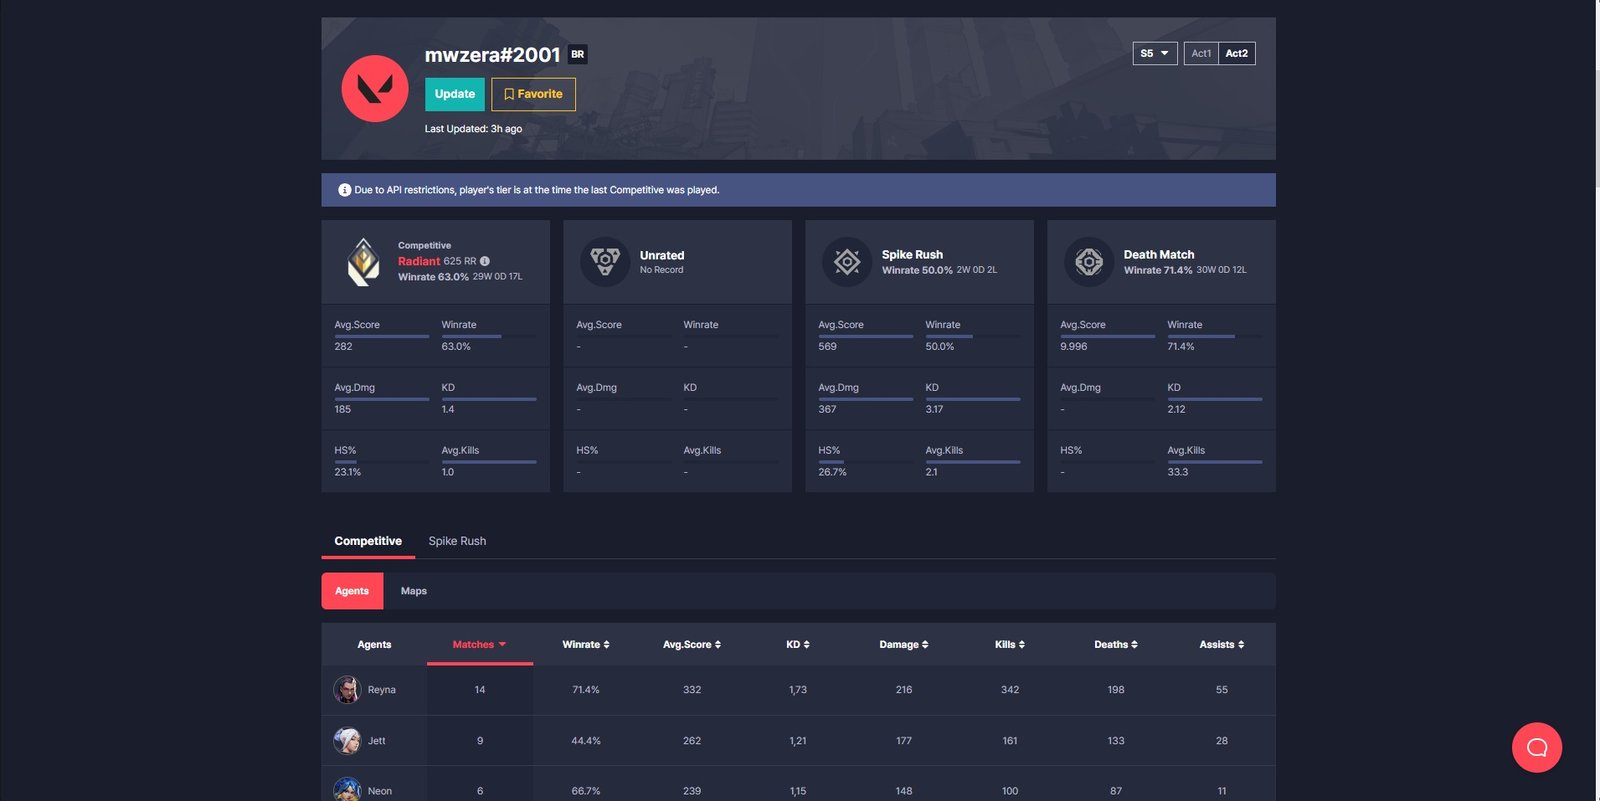
Task: Click Reyna's 71.4% winrate cell
Action: click(586, 690)
